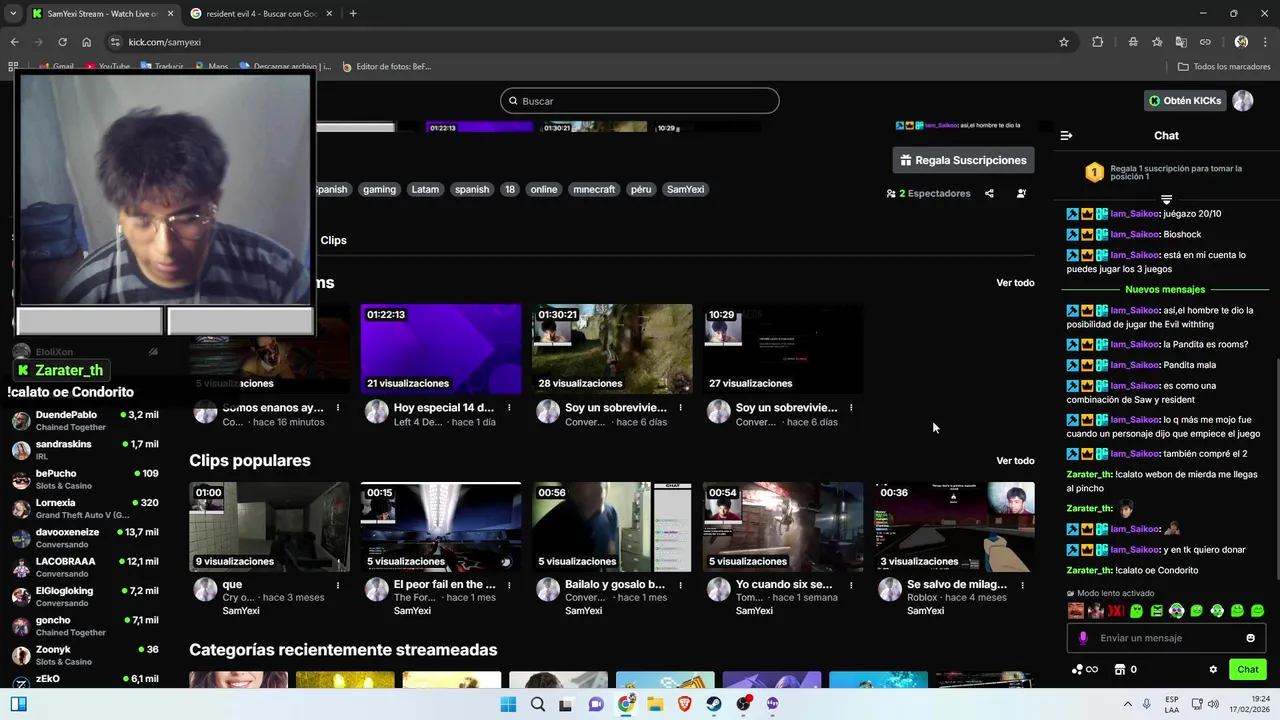The width and height of the screenshot is (1280, 720).
Task: Open the 10:29 video thumbnail
Action: point(783,349)
